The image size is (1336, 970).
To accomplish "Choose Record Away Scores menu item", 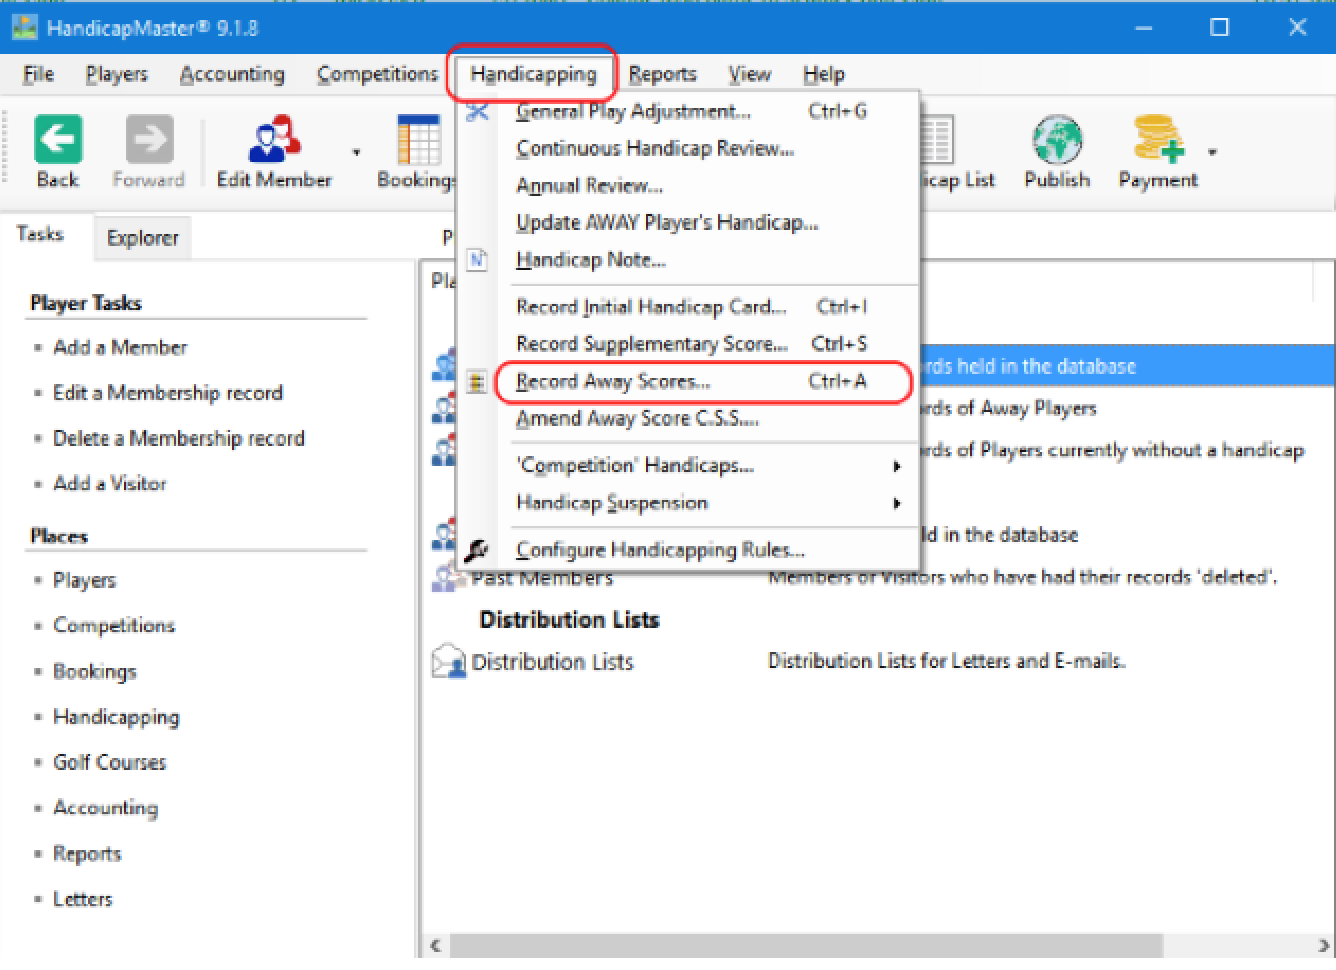I will click(688, 382).
